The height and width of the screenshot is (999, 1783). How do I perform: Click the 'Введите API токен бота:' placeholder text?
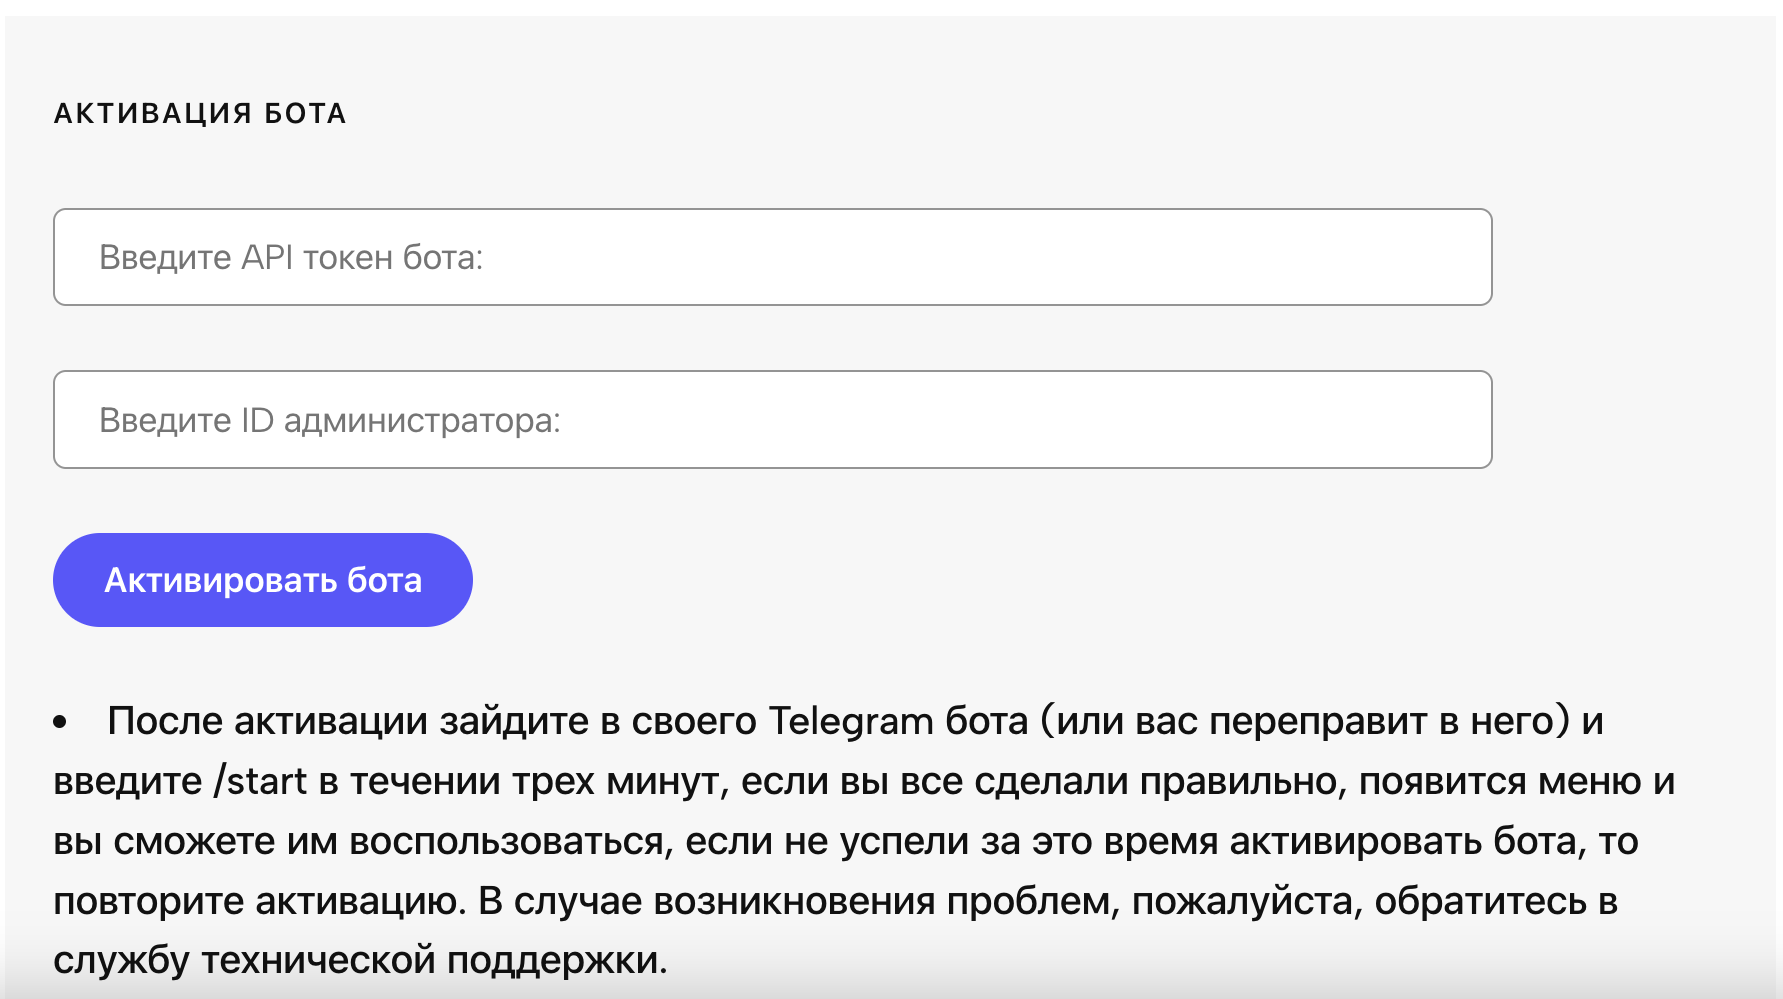pos(291,258)
